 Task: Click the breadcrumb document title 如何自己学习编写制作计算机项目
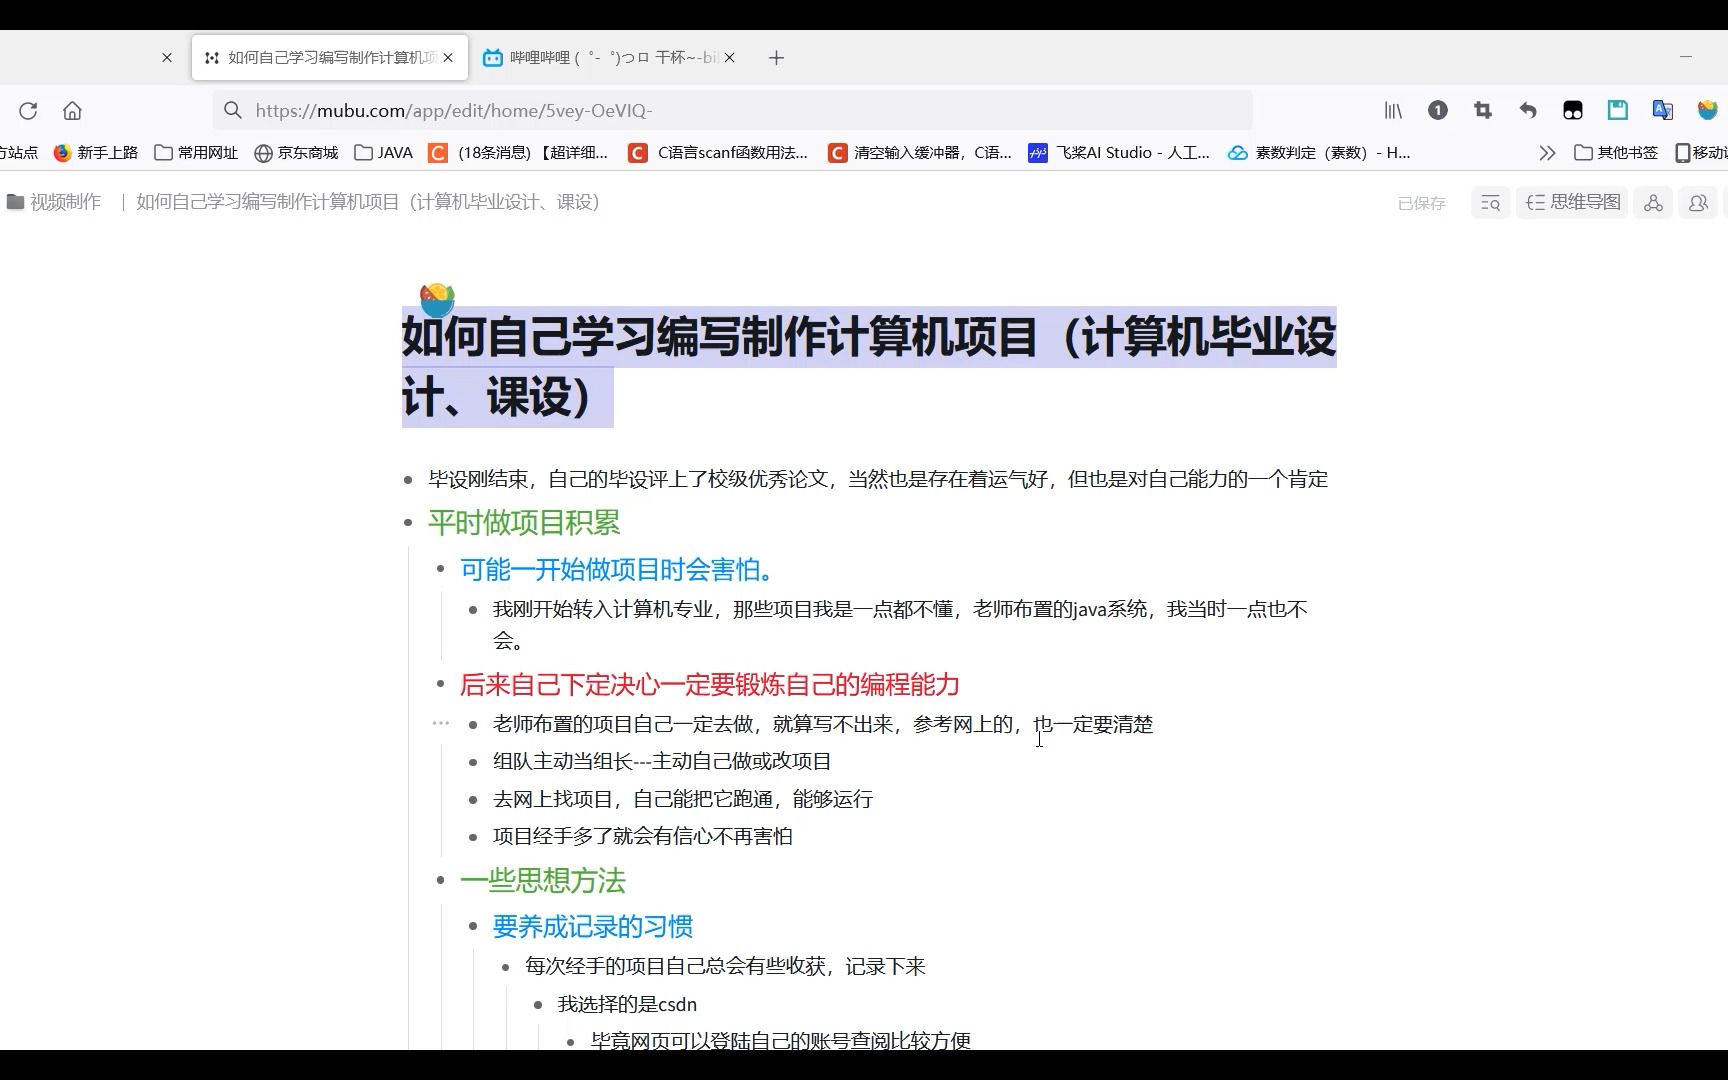coord(368,202)
